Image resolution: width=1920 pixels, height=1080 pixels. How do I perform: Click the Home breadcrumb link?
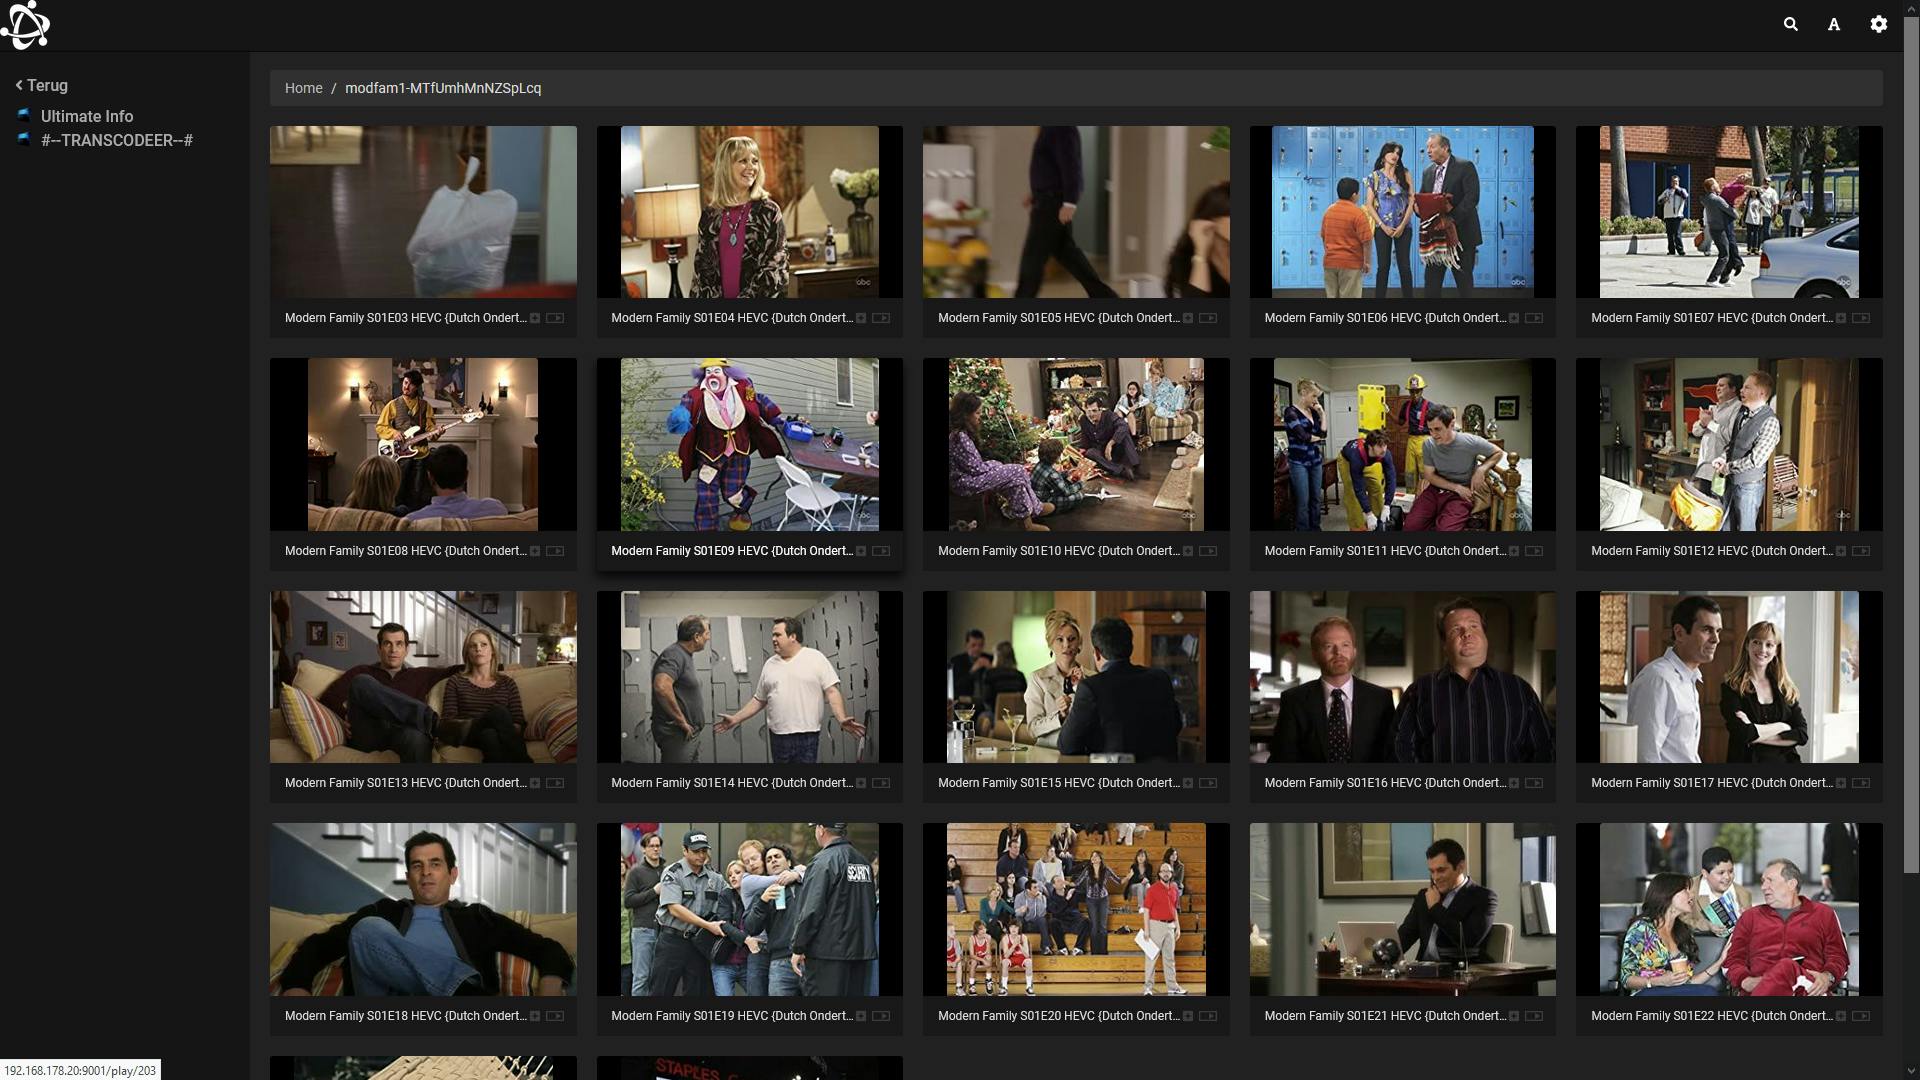[303, 88]
